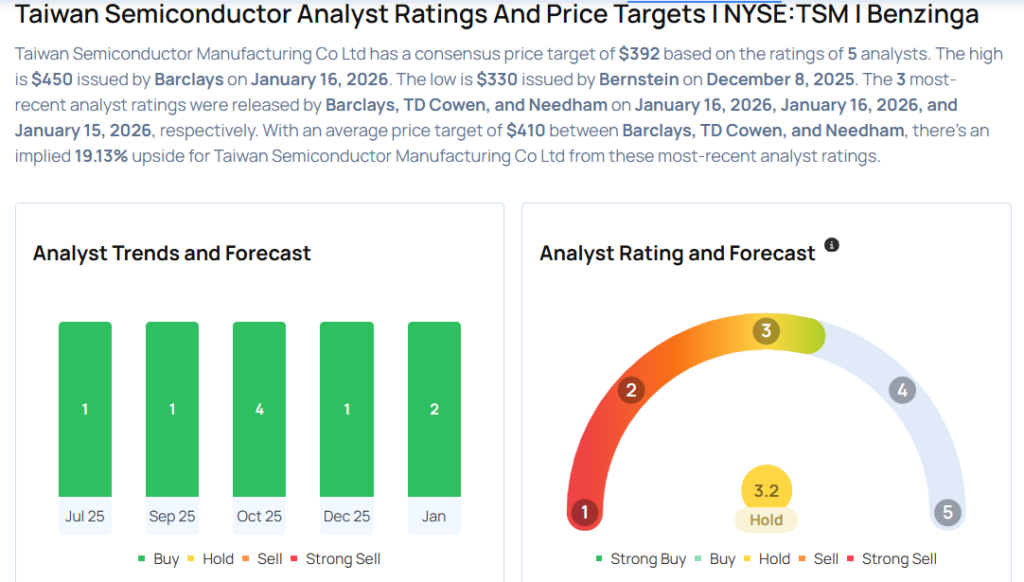Toggle the Strong Buy legend under the gauge
Viewport: 1024px width, 582px height.
(640, 559)
